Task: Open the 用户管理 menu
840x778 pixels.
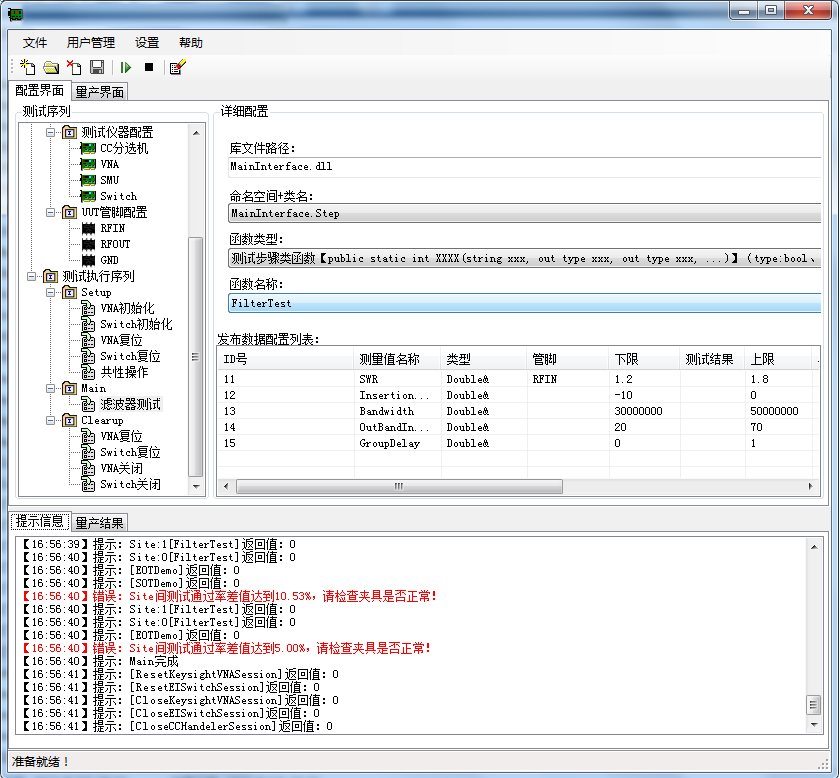Action: pos(91,43)
